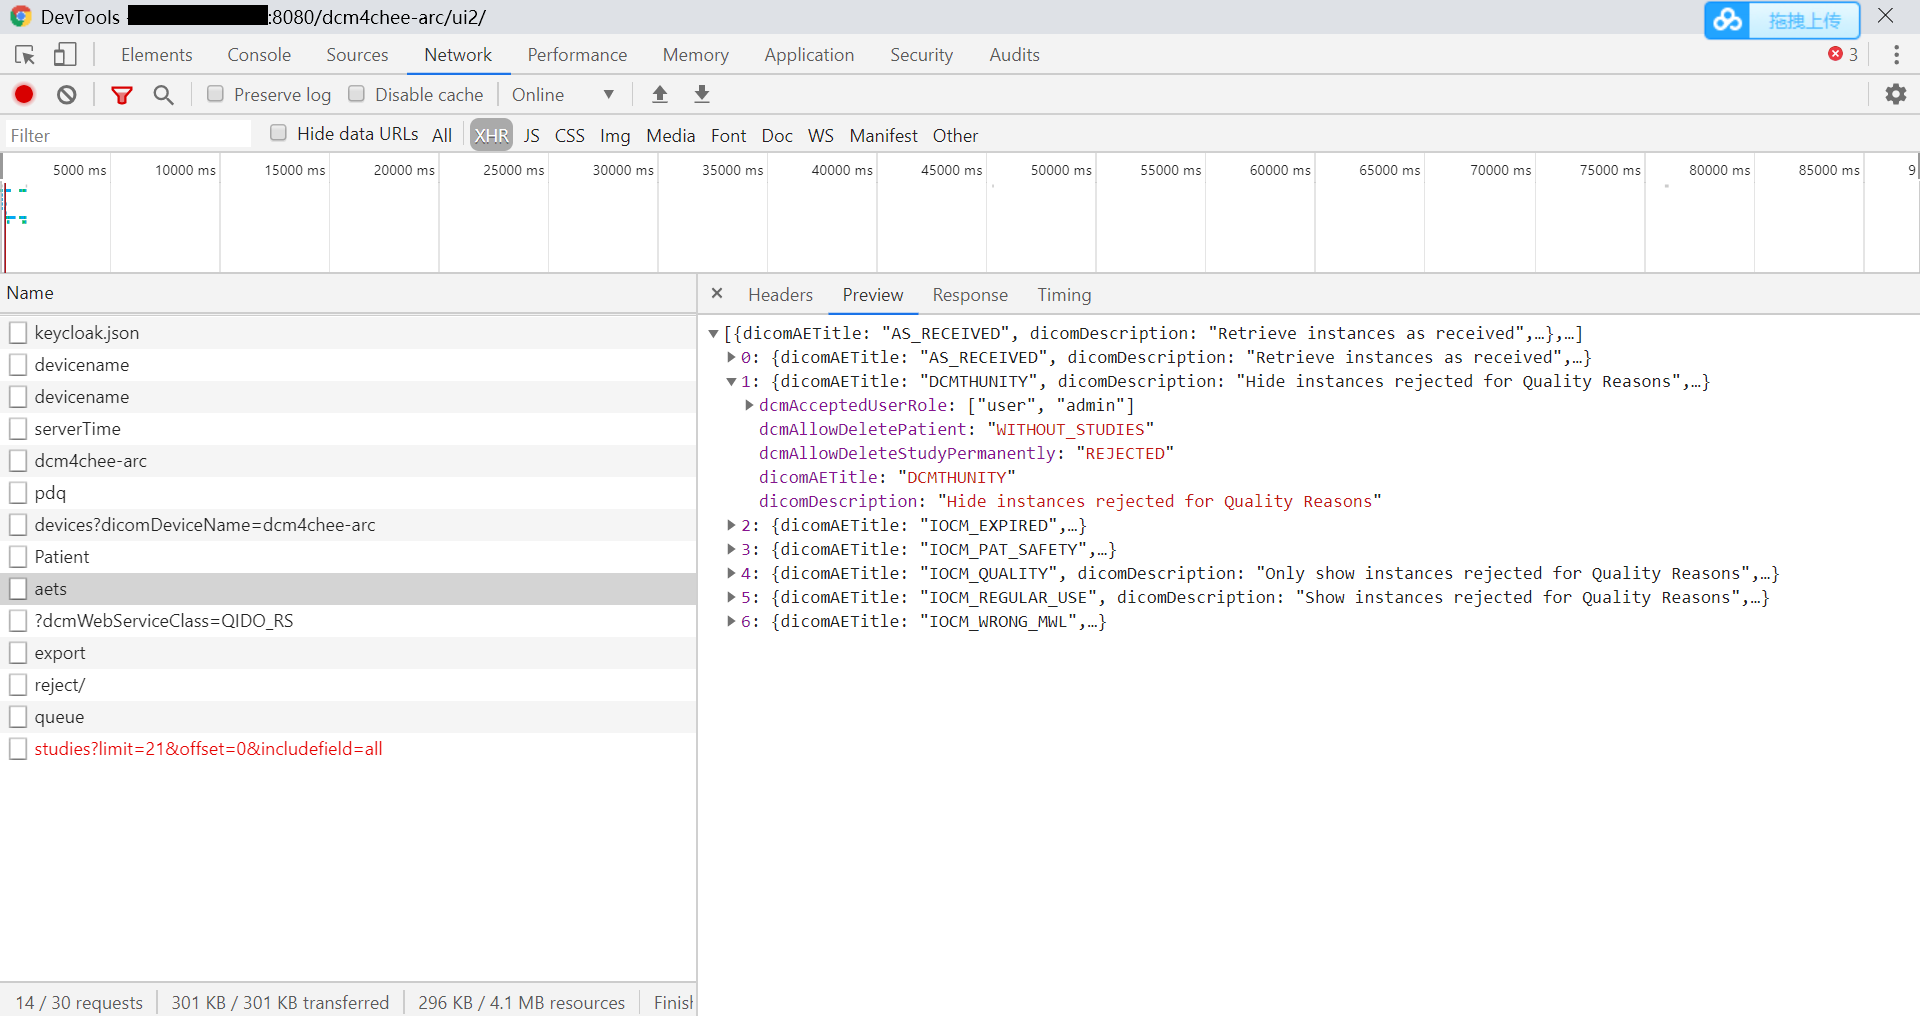Open DevTools settings gear
This screenshot has height=1016, width=1920.
pyautogui.click(x=1897, y=94)
